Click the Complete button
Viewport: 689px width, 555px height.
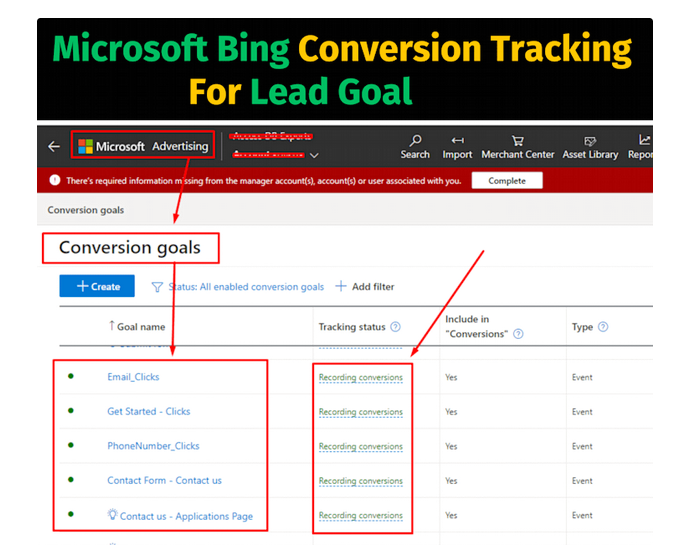tap(507, 181)
